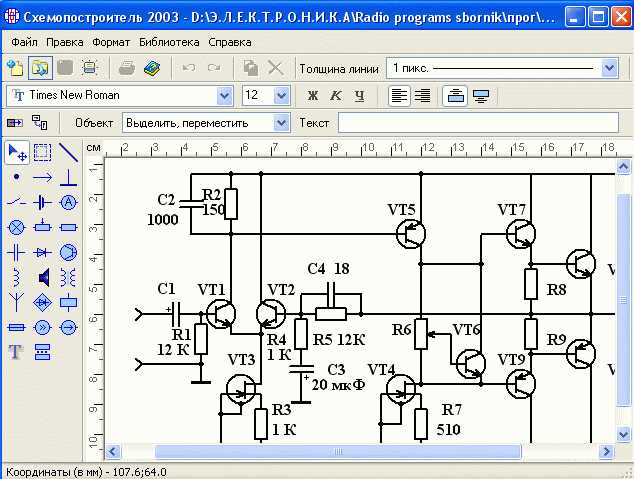Choose the transistor symbol tool
The width and height of the screenshot is (634, 479).
[x=69, y=252]
